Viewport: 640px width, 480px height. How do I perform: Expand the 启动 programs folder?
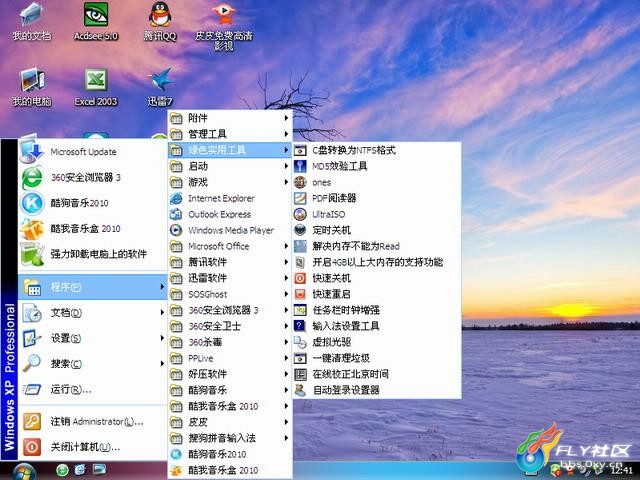click(230, 166)
